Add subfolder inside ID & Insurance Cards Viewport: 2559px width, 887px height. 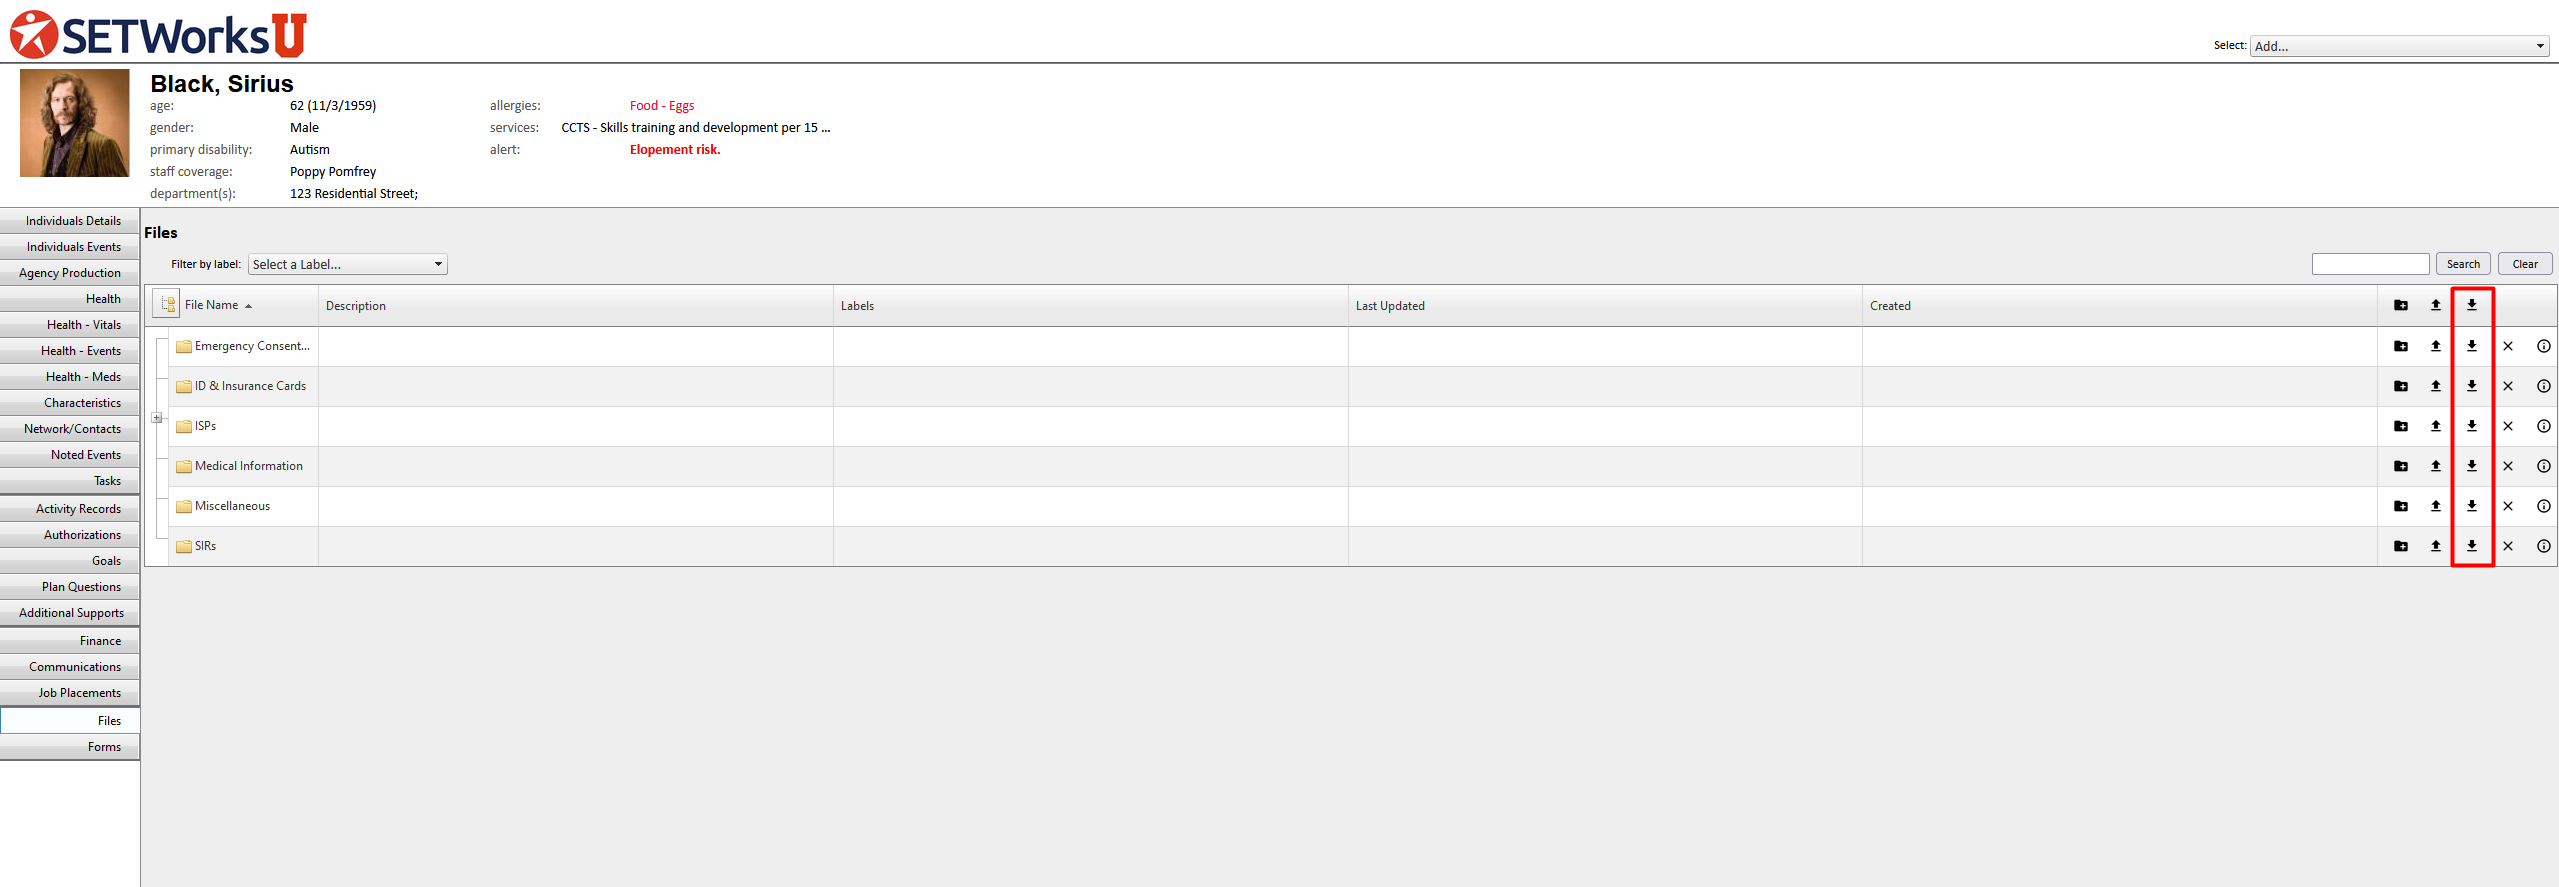click(2400, 386)
